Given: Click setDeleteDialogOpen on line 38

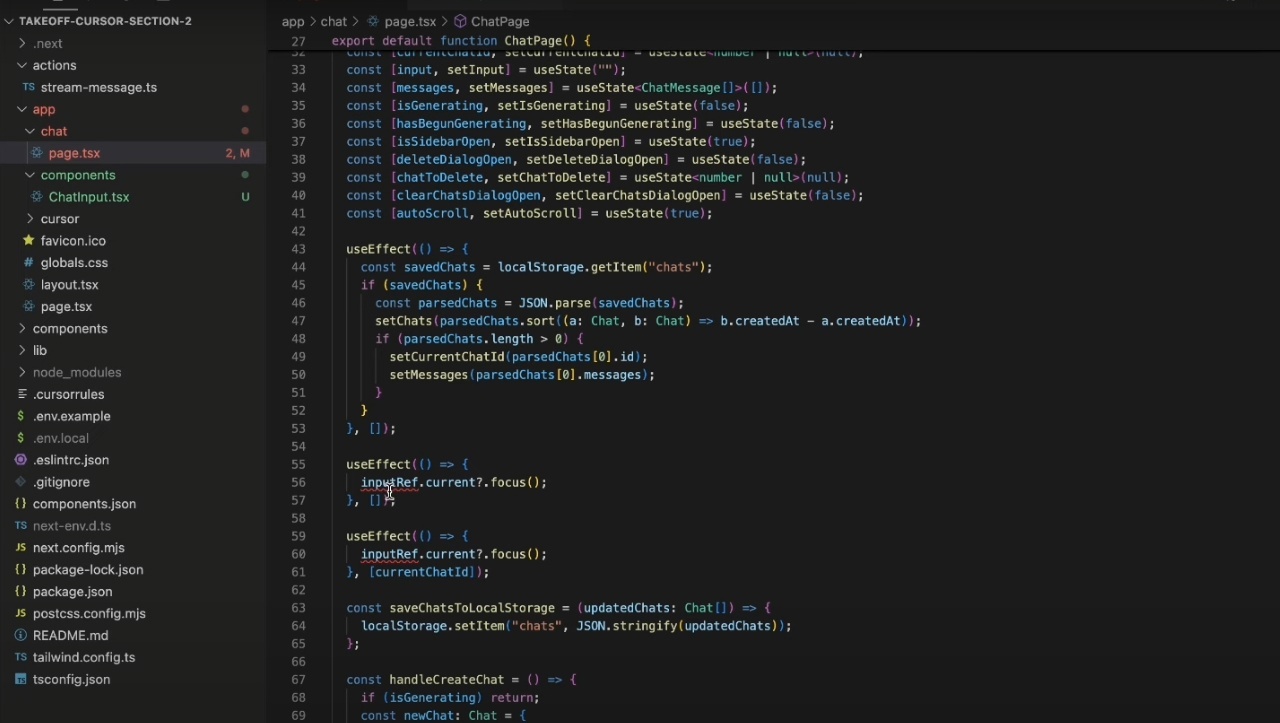Looking at the screenshot, I should [x=594, y=160].
